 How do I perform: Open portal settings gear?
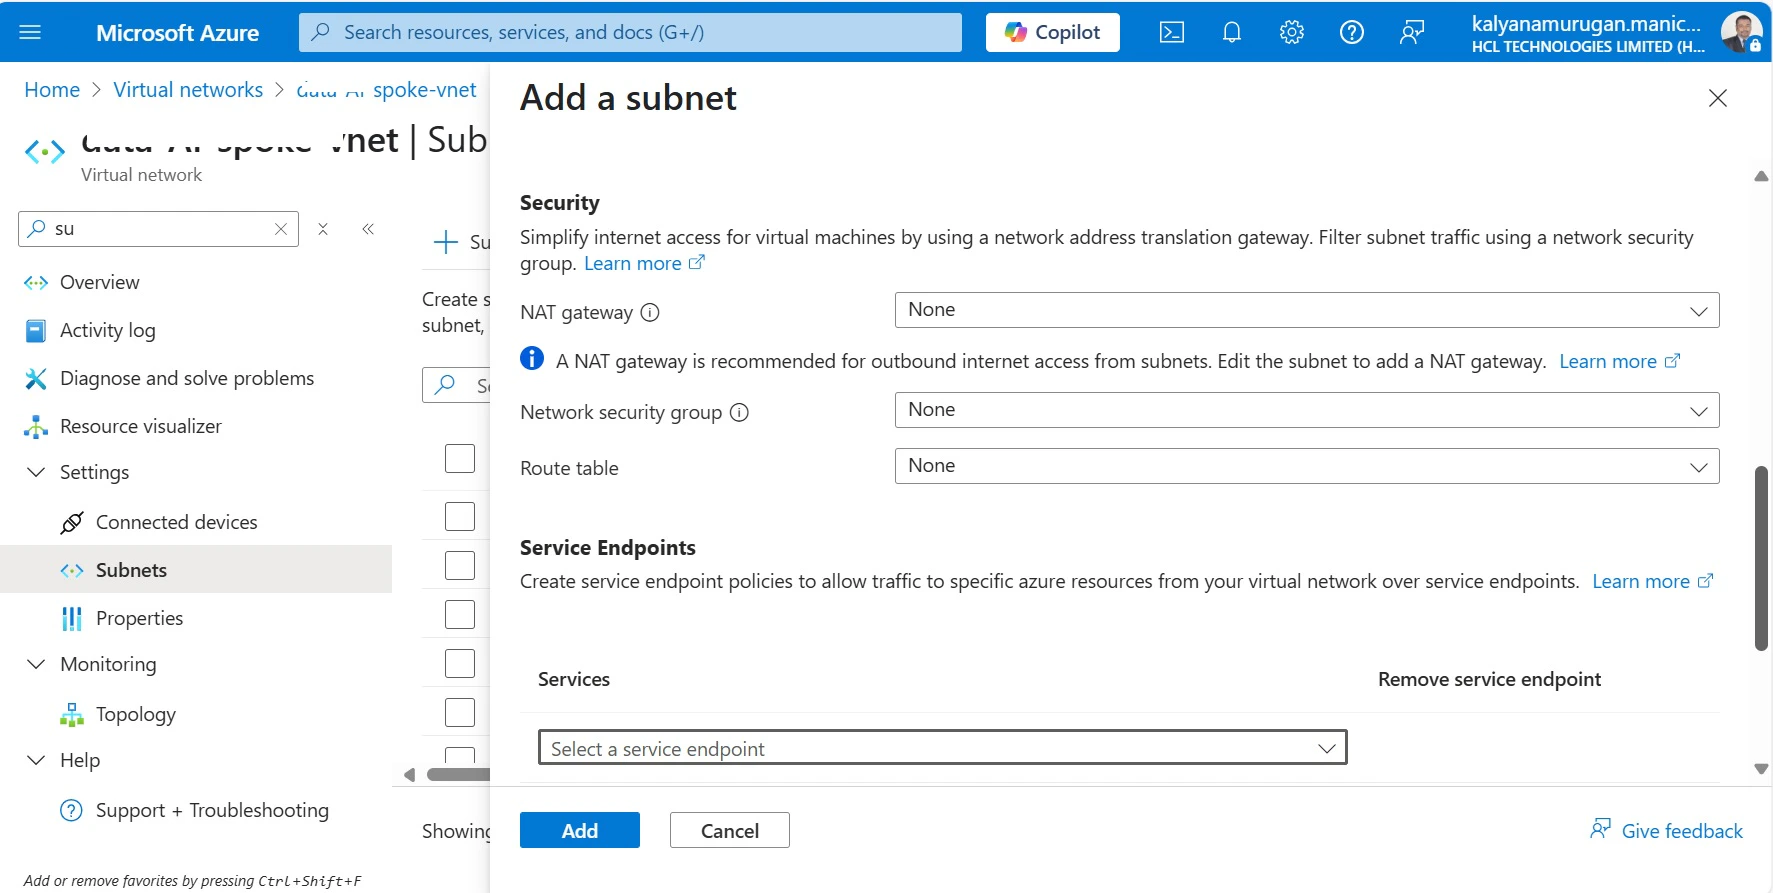(1292, 32)
